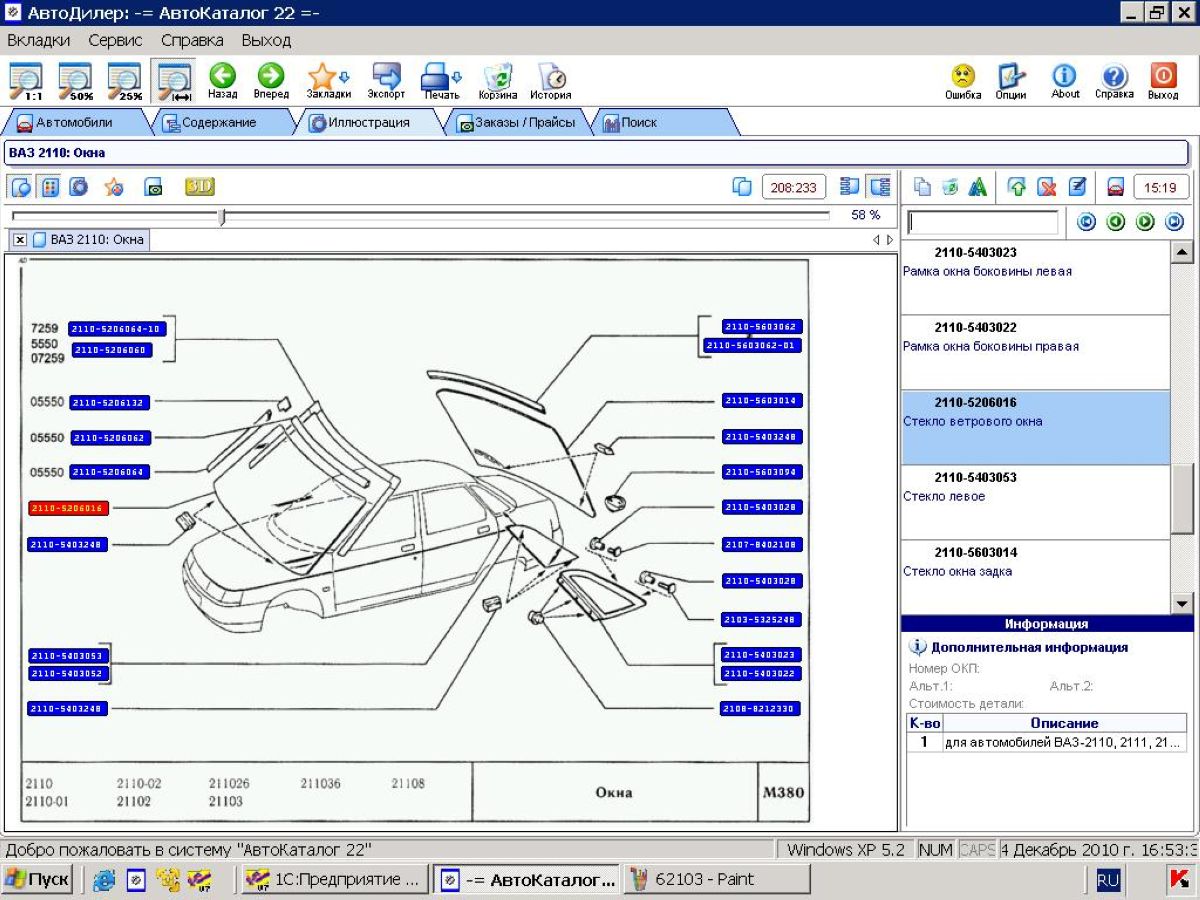Toggle the right-side parts list panel layout
Image resolution: width=1200 pixels, height=900 pixels.
click(880, 187)
